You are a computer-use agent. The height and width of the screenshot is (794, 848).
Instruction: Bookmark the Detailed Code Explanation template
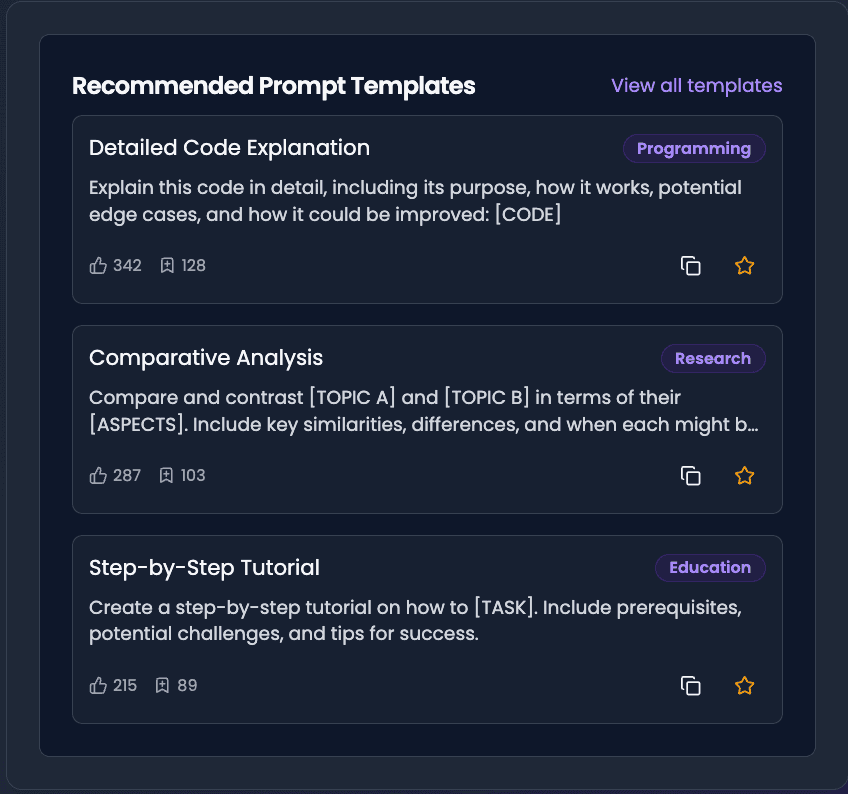click(167, 266)
